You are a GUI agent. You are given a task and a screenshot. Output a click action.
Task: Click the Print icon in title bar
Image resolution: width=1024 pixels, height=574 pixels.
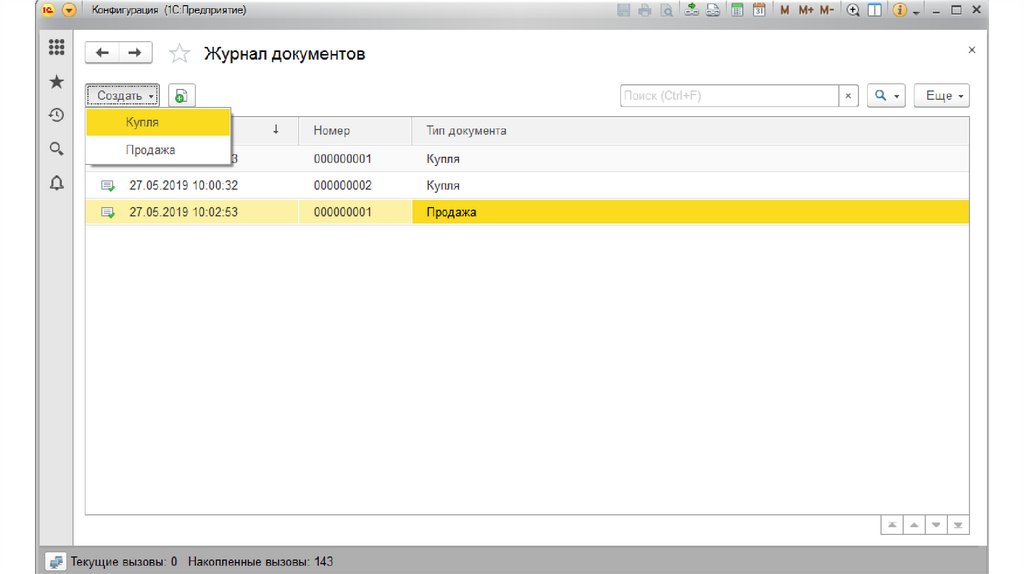(645, 10)
